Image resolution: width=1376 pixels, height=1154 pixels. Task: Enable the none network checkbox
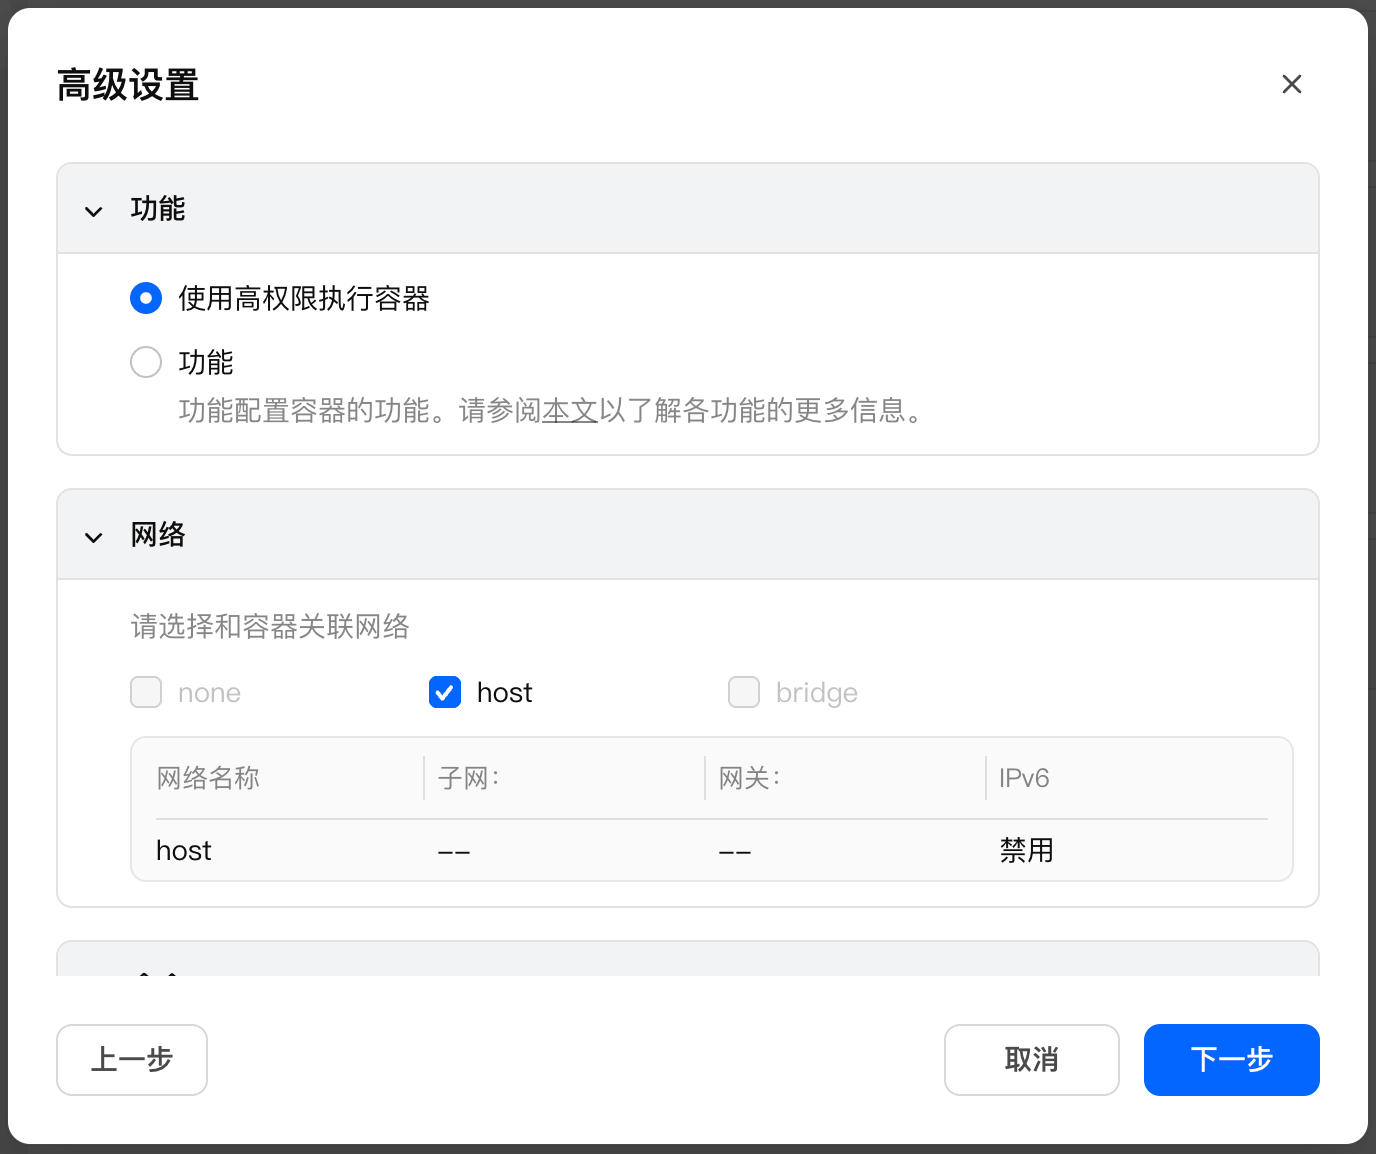(145, 692)
